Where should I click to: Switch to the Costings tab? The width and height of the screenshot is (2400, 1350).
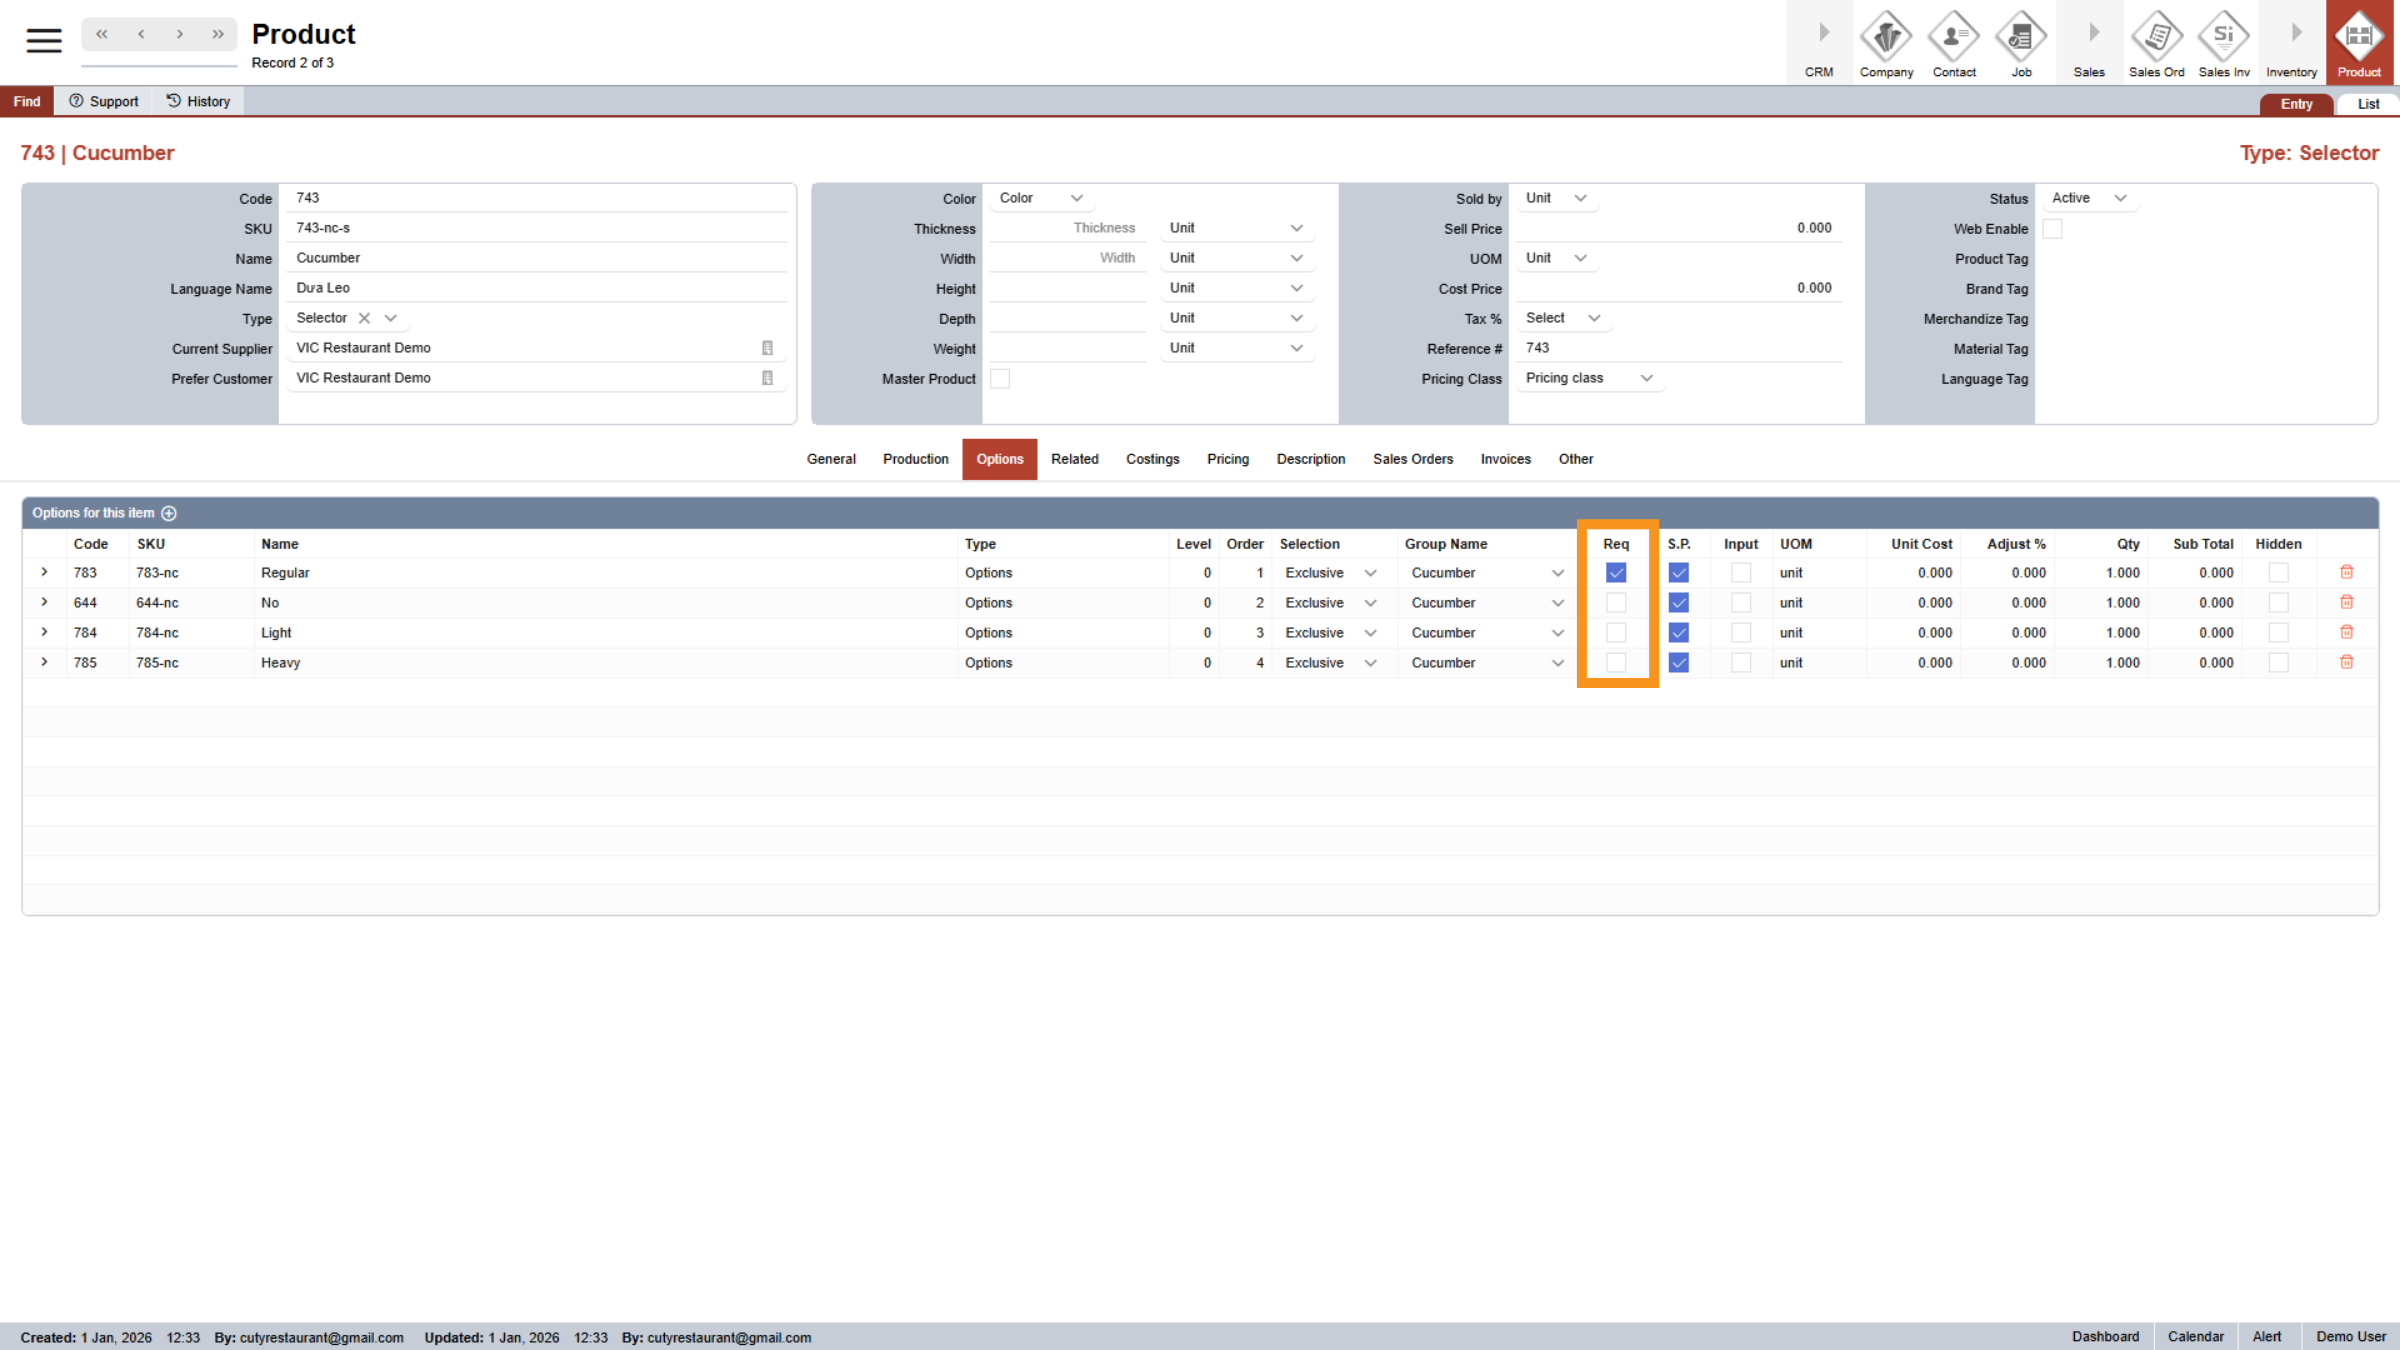[x=1152, y=459]
